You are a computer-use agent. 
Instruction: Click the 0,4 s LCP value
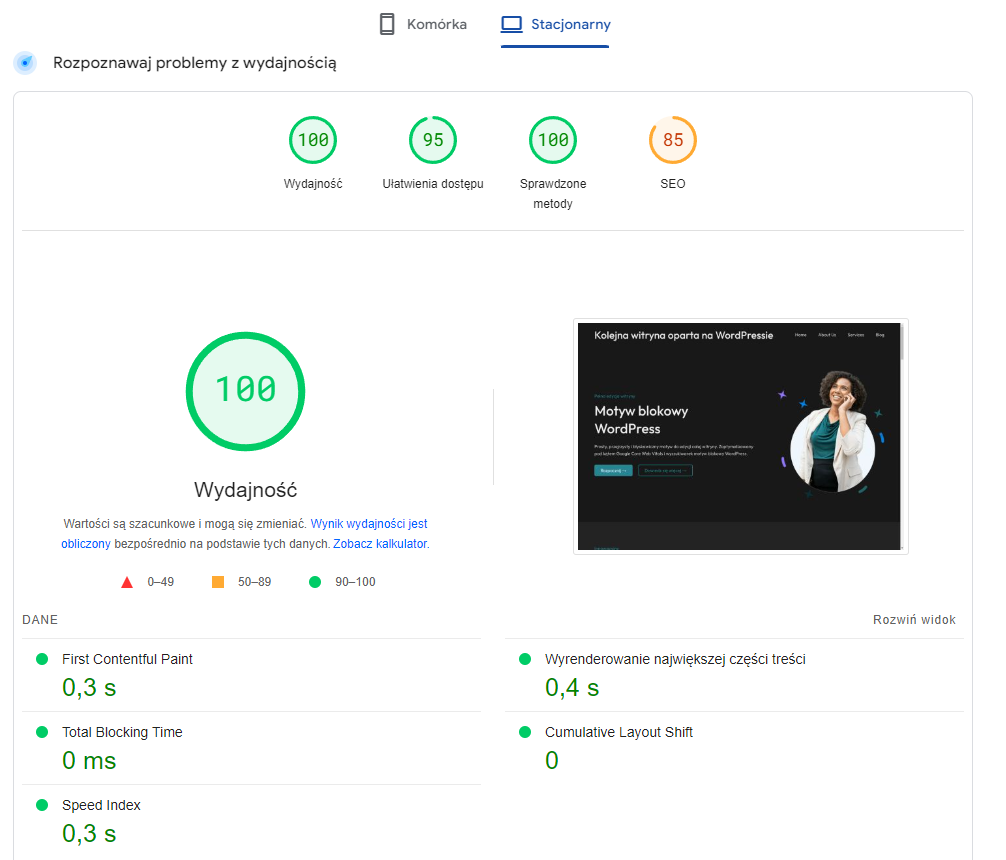(x=572, y=688)
